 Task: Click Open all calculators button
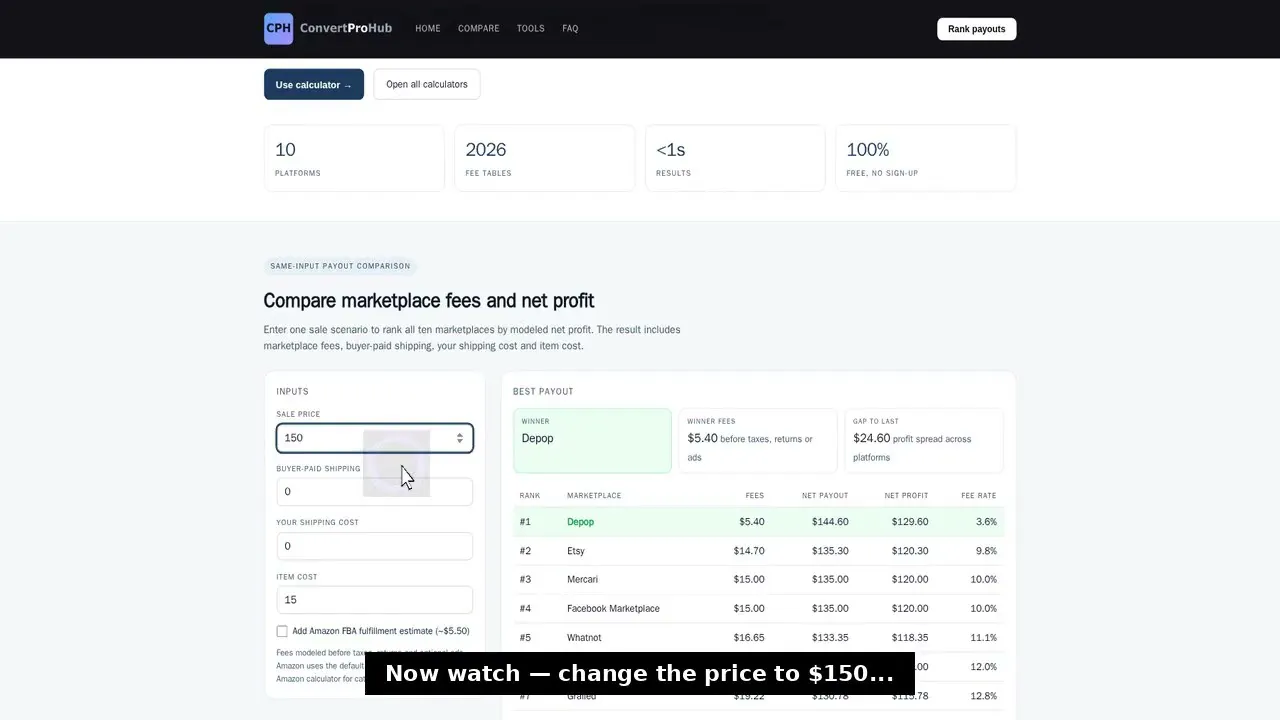427,85
